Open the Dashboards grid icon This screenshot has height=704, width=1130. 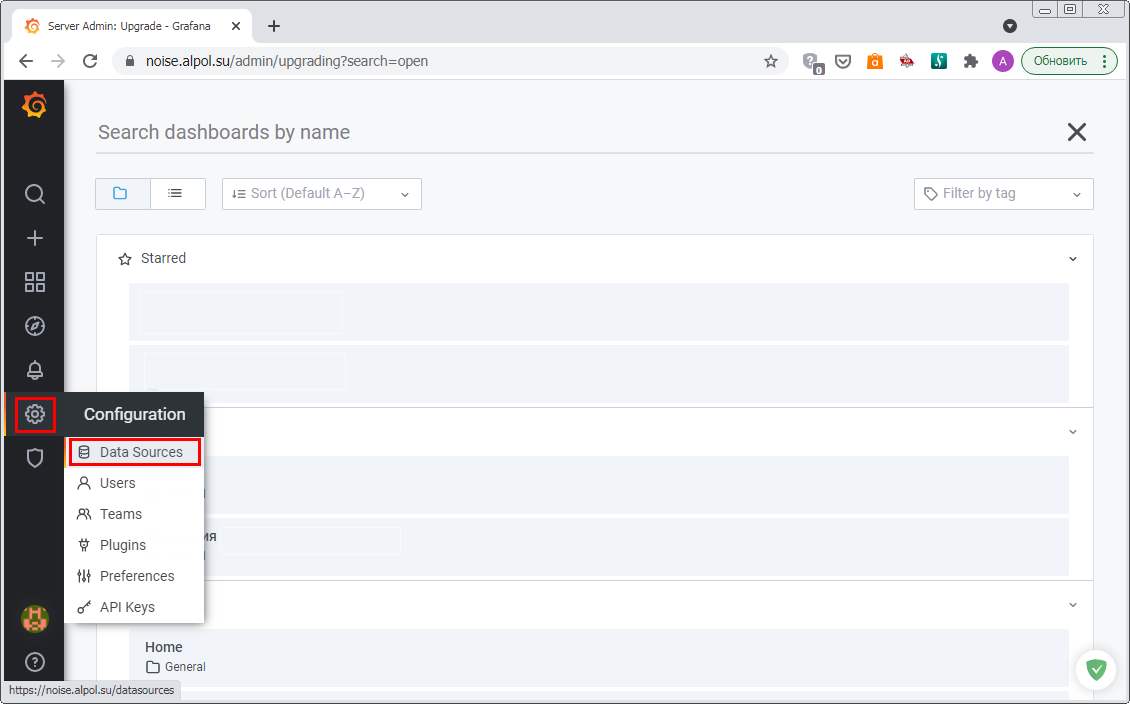35,282
